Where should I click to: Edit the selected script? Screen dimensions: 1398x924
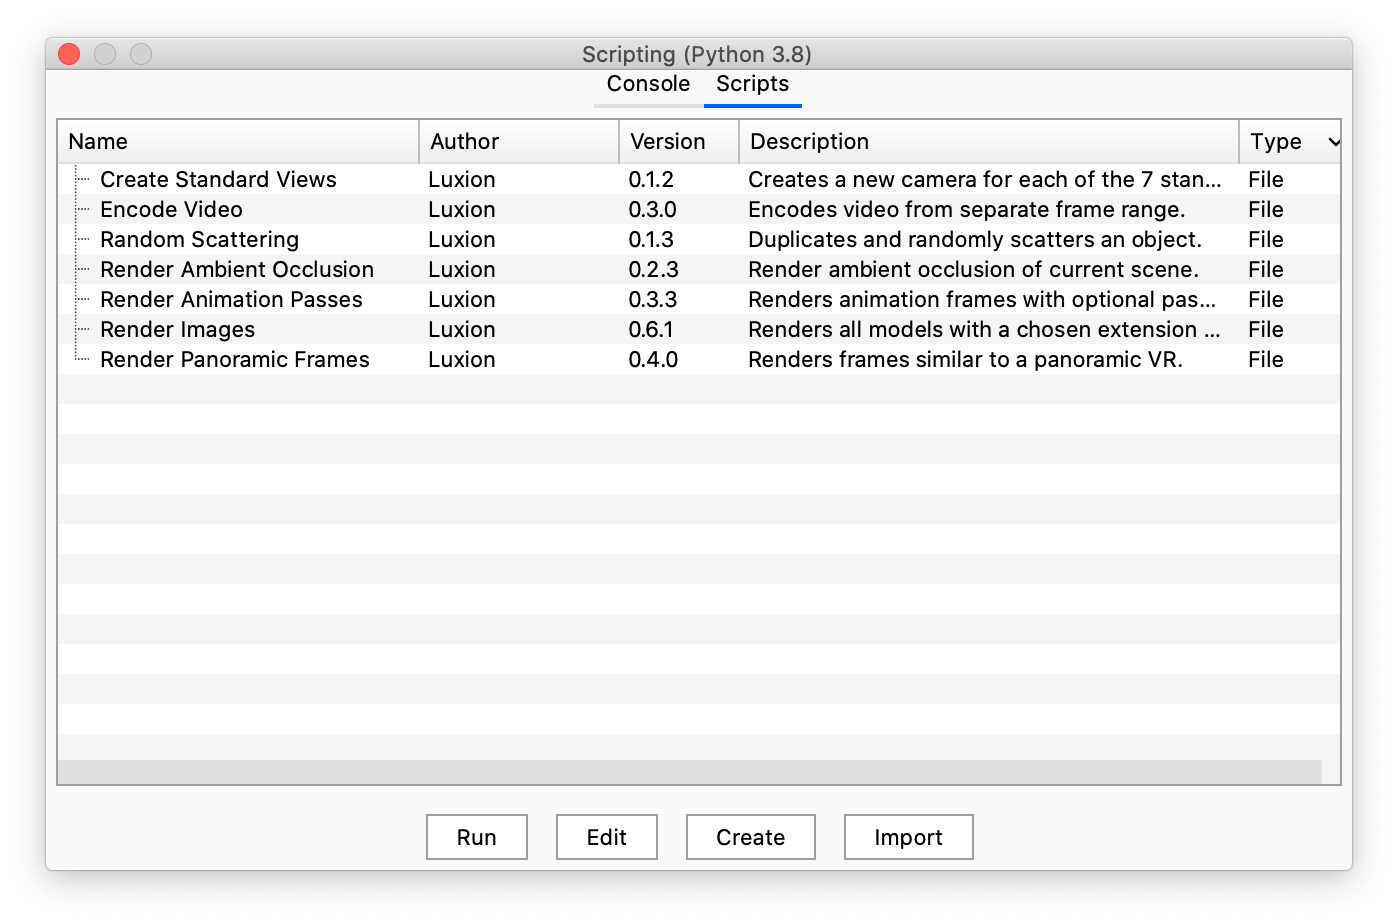tap(606, 837)
